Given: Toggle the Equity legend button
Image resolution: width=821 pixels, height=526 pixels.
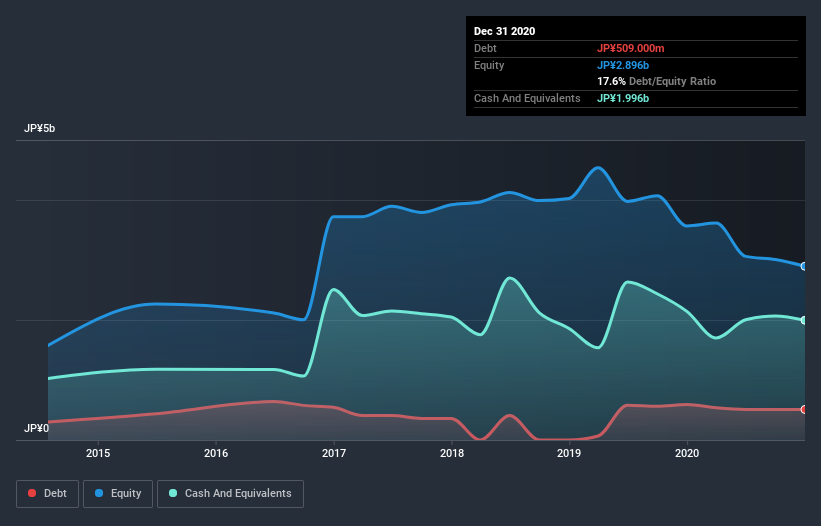Looking at the screenshot, I should (x=118, y=494).
